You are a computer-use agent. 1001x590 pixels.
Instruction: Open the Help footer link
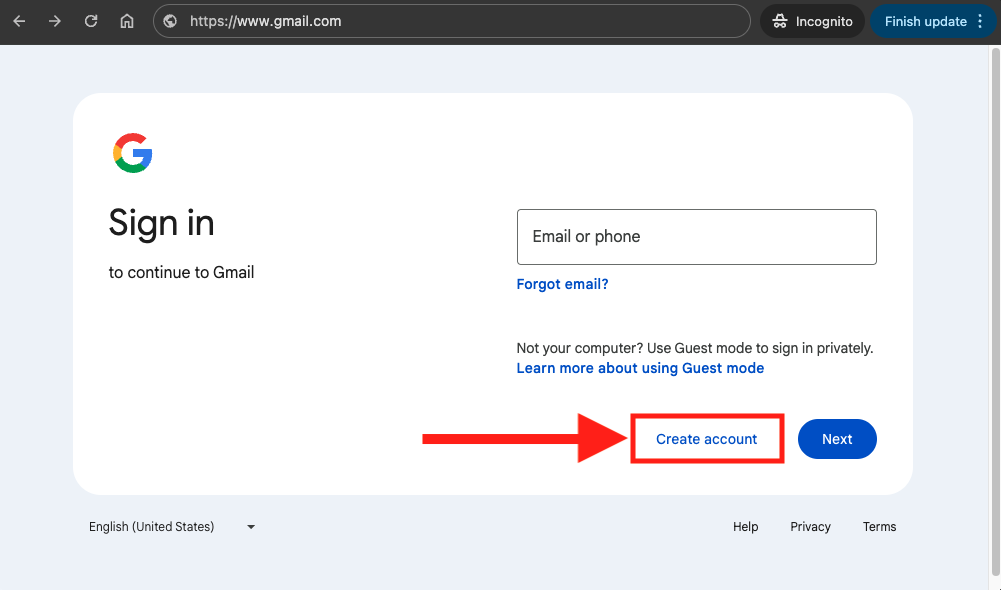click(x=746, y=527)
